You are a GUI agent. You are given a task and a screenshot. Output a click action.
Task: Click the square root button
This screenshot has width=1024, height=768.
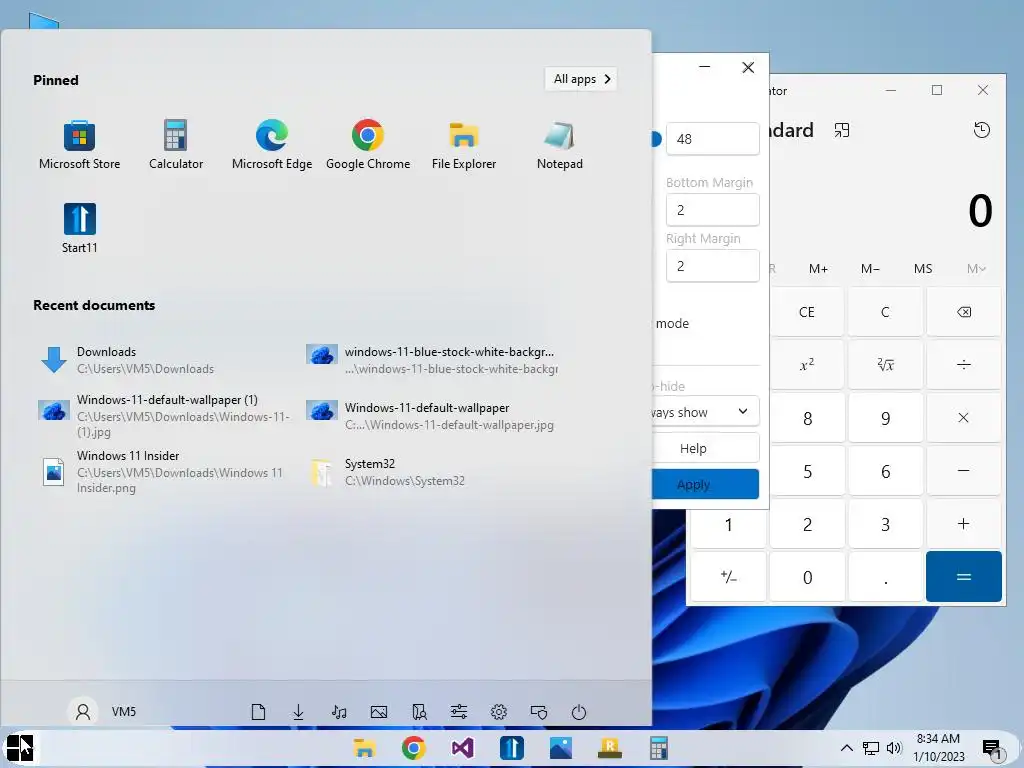[886, 364]
